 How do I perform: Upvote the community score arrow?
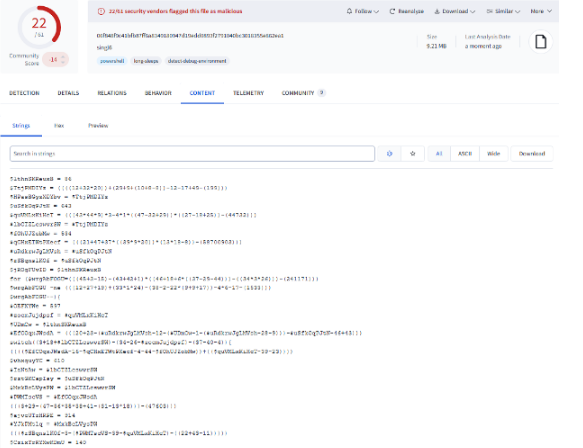(63, 57)
